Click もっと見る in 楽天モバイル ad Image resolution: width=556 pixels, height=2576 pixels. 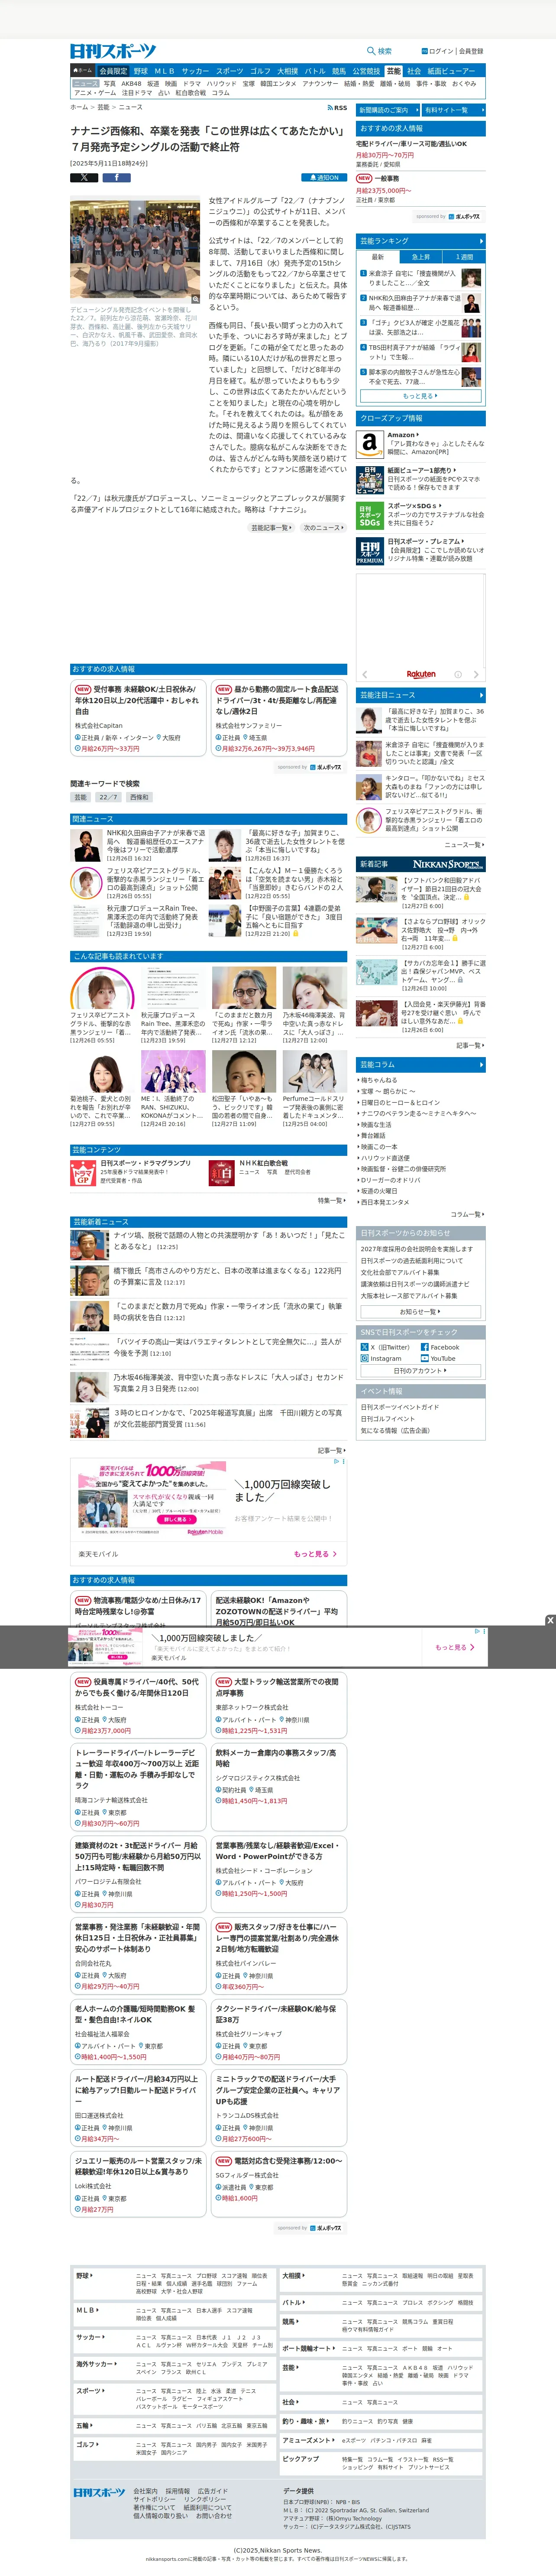click(316, 1554)
